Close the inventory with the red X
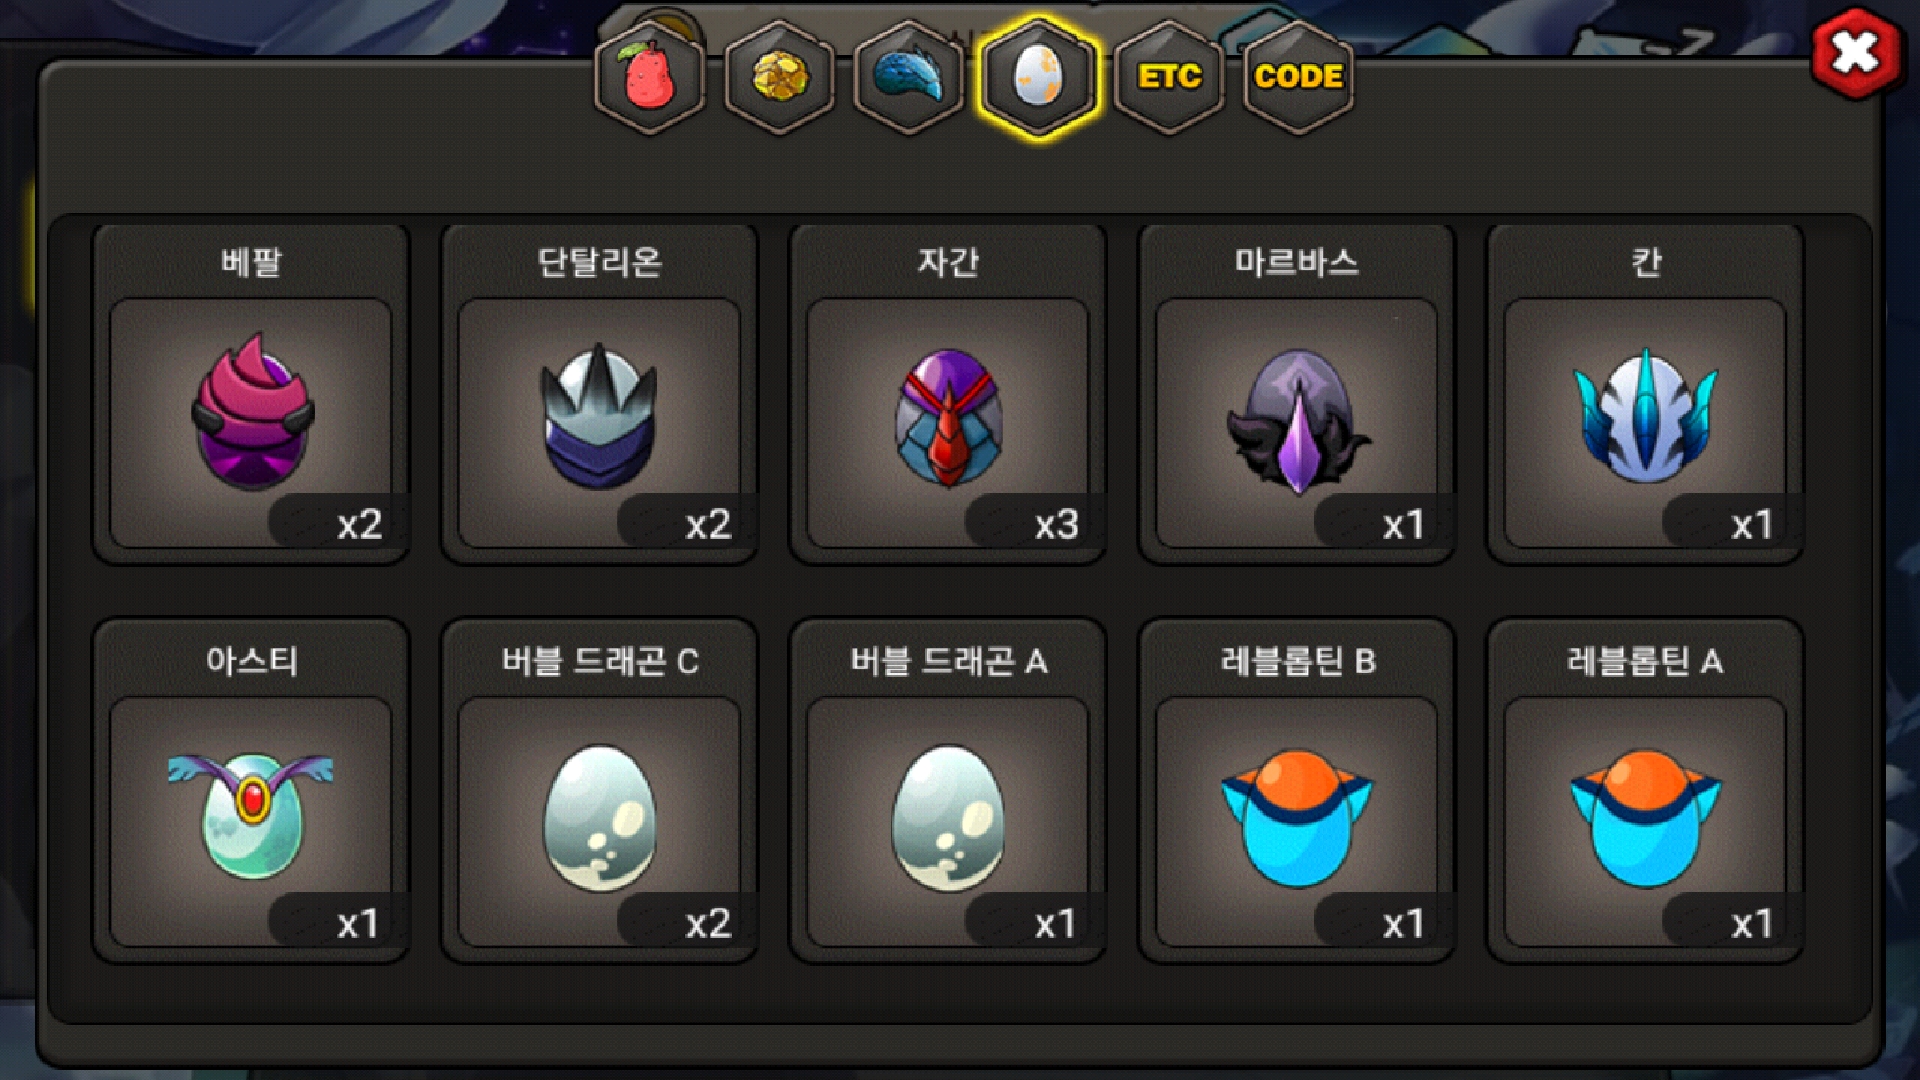 click(x=1855, y=53)
